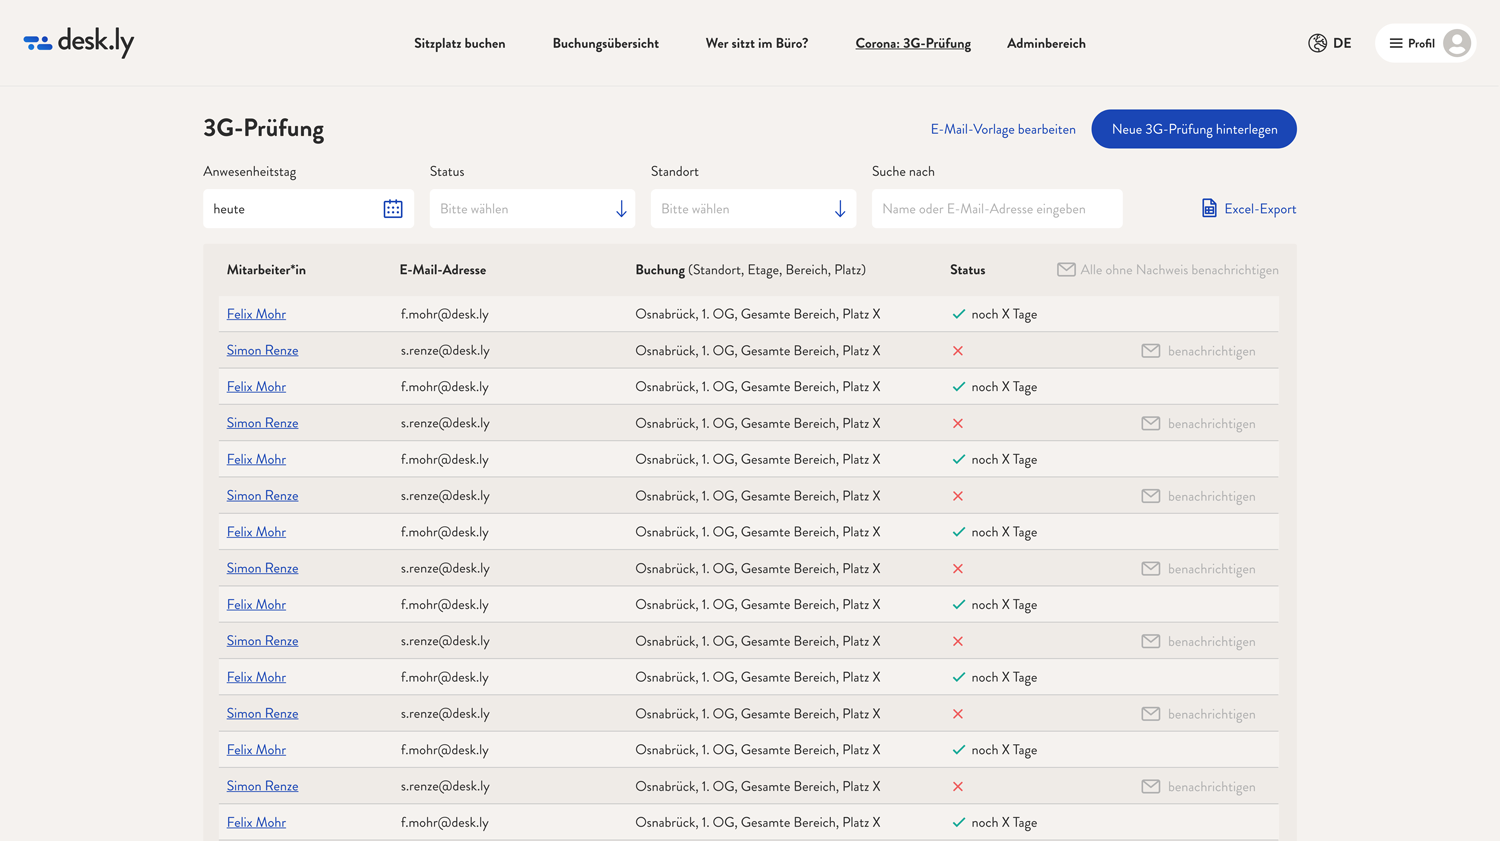Open the Profil menu

click(1425, 43)
